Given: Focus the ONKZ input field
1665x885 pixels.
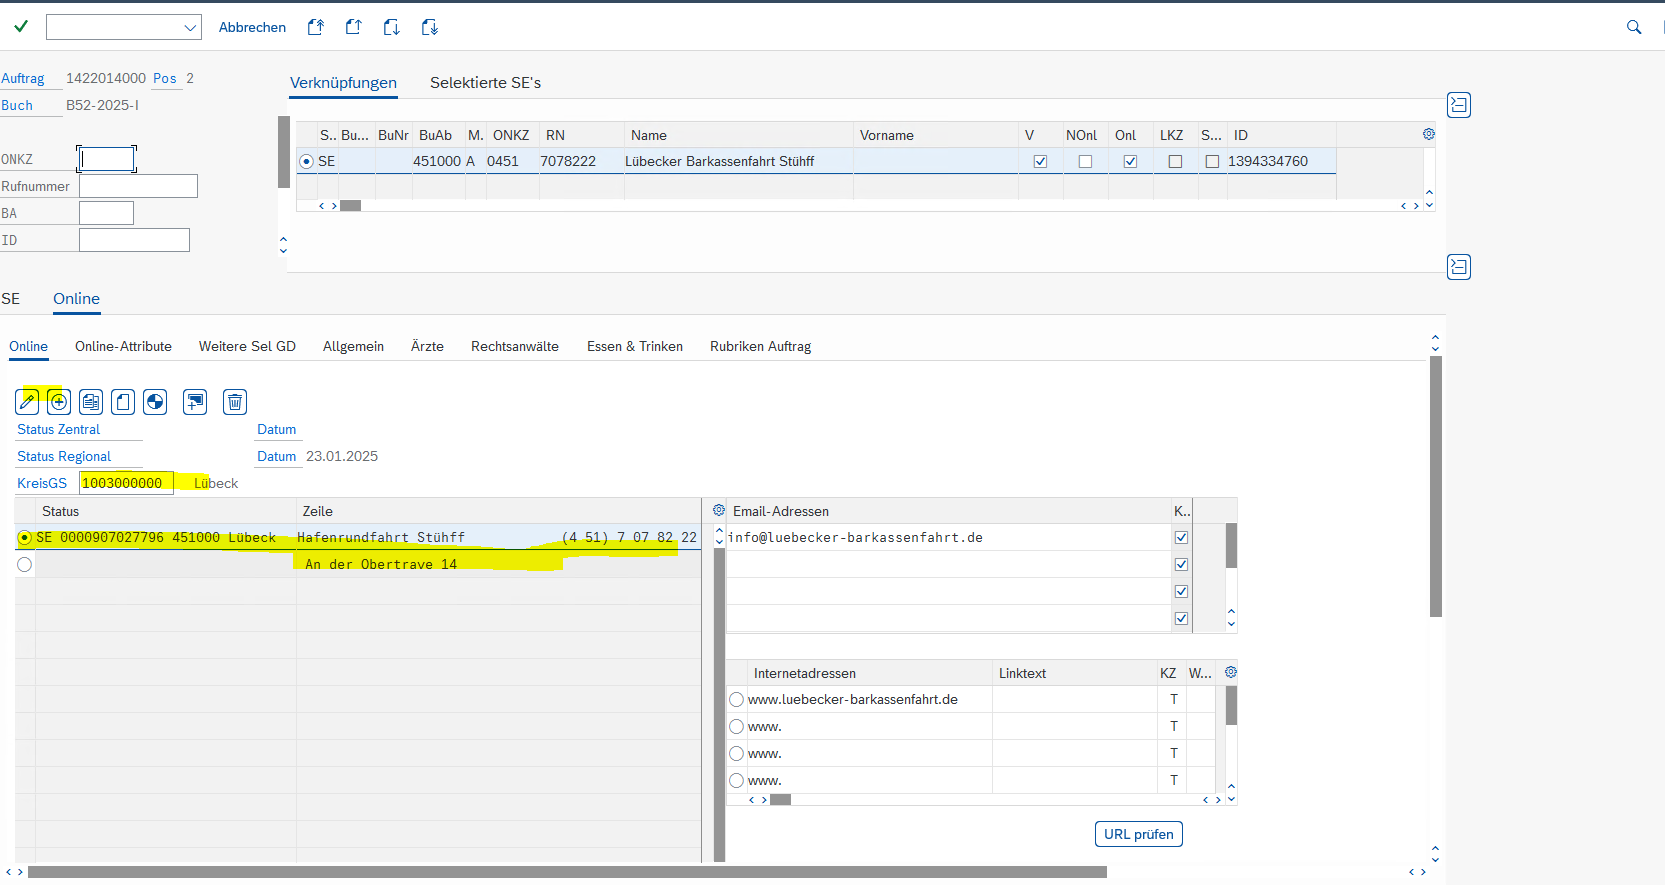Looking at the screenshot, I should point(107,159).
